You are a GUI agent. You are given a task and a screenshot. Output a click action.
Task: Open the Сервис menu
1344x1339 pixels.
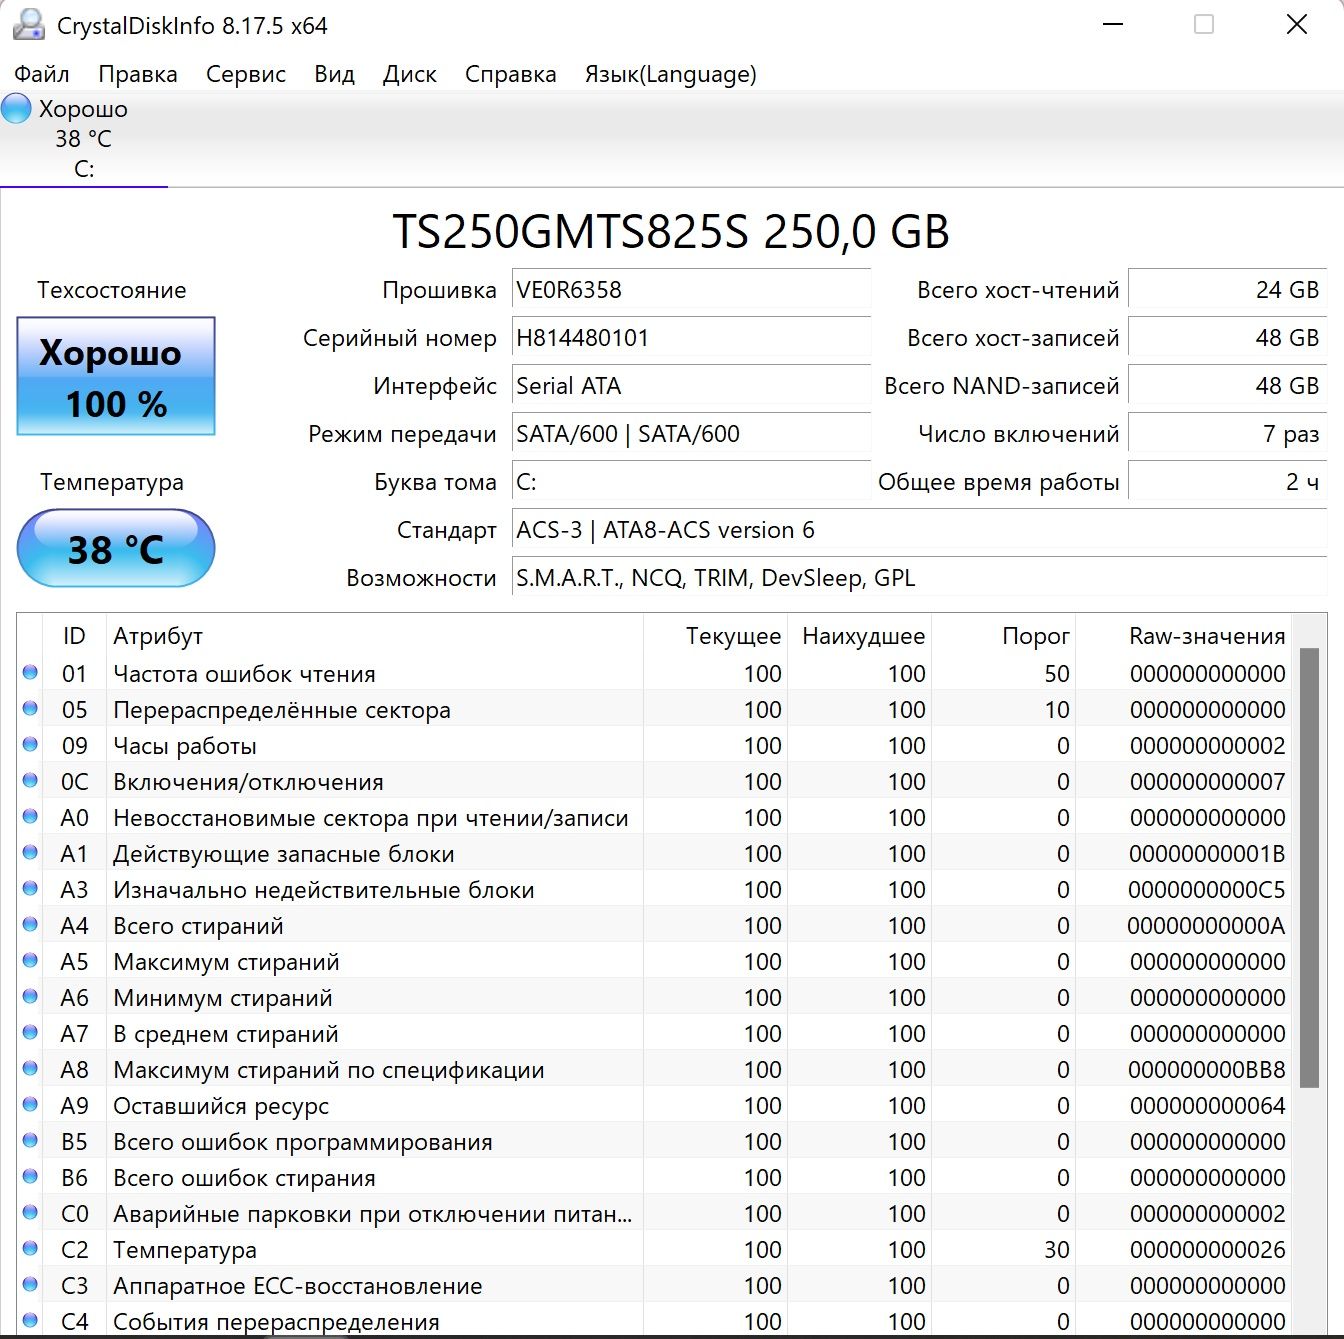(246, 74)
